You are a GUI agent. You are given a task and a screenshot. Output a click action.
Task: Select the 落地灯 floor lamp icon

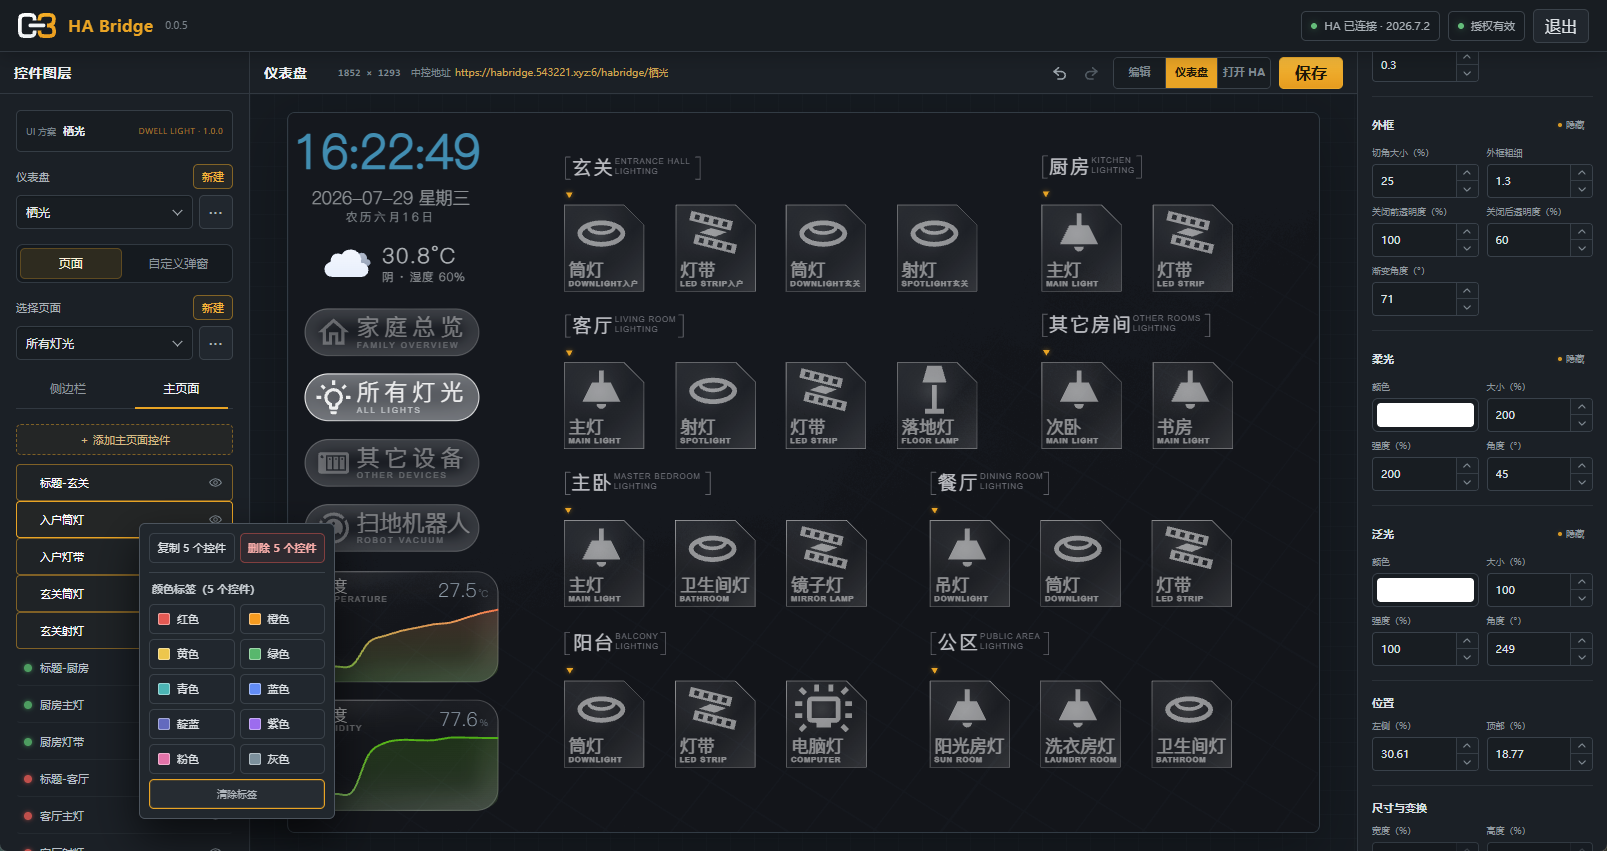[936, 405]
